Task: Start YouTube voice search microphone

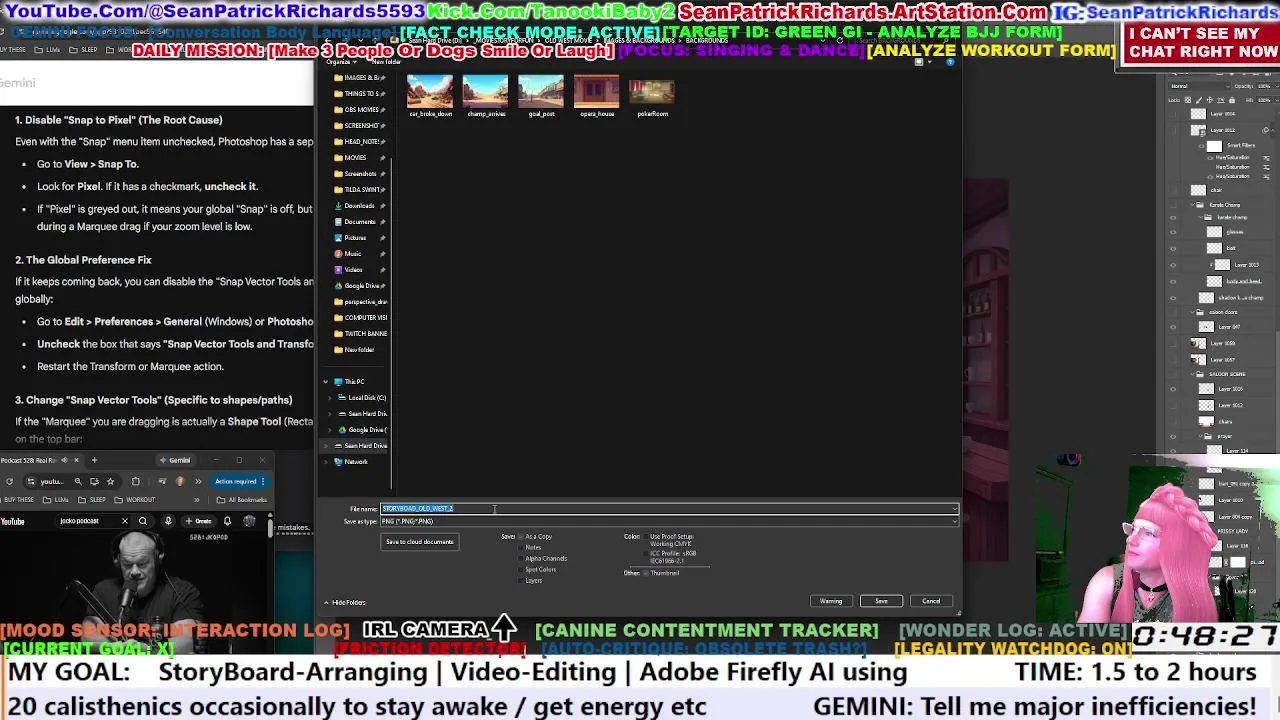Action: [168, 521]
